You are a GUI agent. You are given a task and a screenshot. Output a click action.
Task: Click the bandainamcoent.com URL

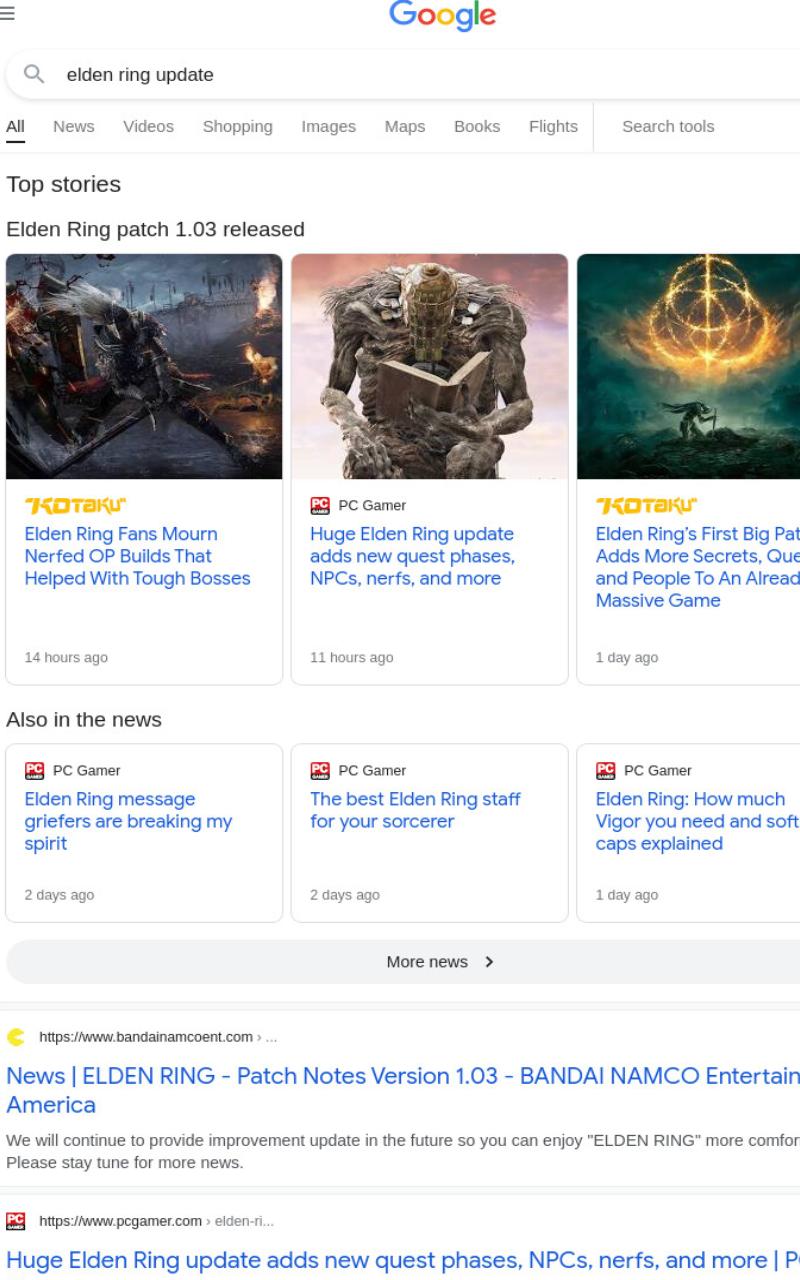point(146,1037)
